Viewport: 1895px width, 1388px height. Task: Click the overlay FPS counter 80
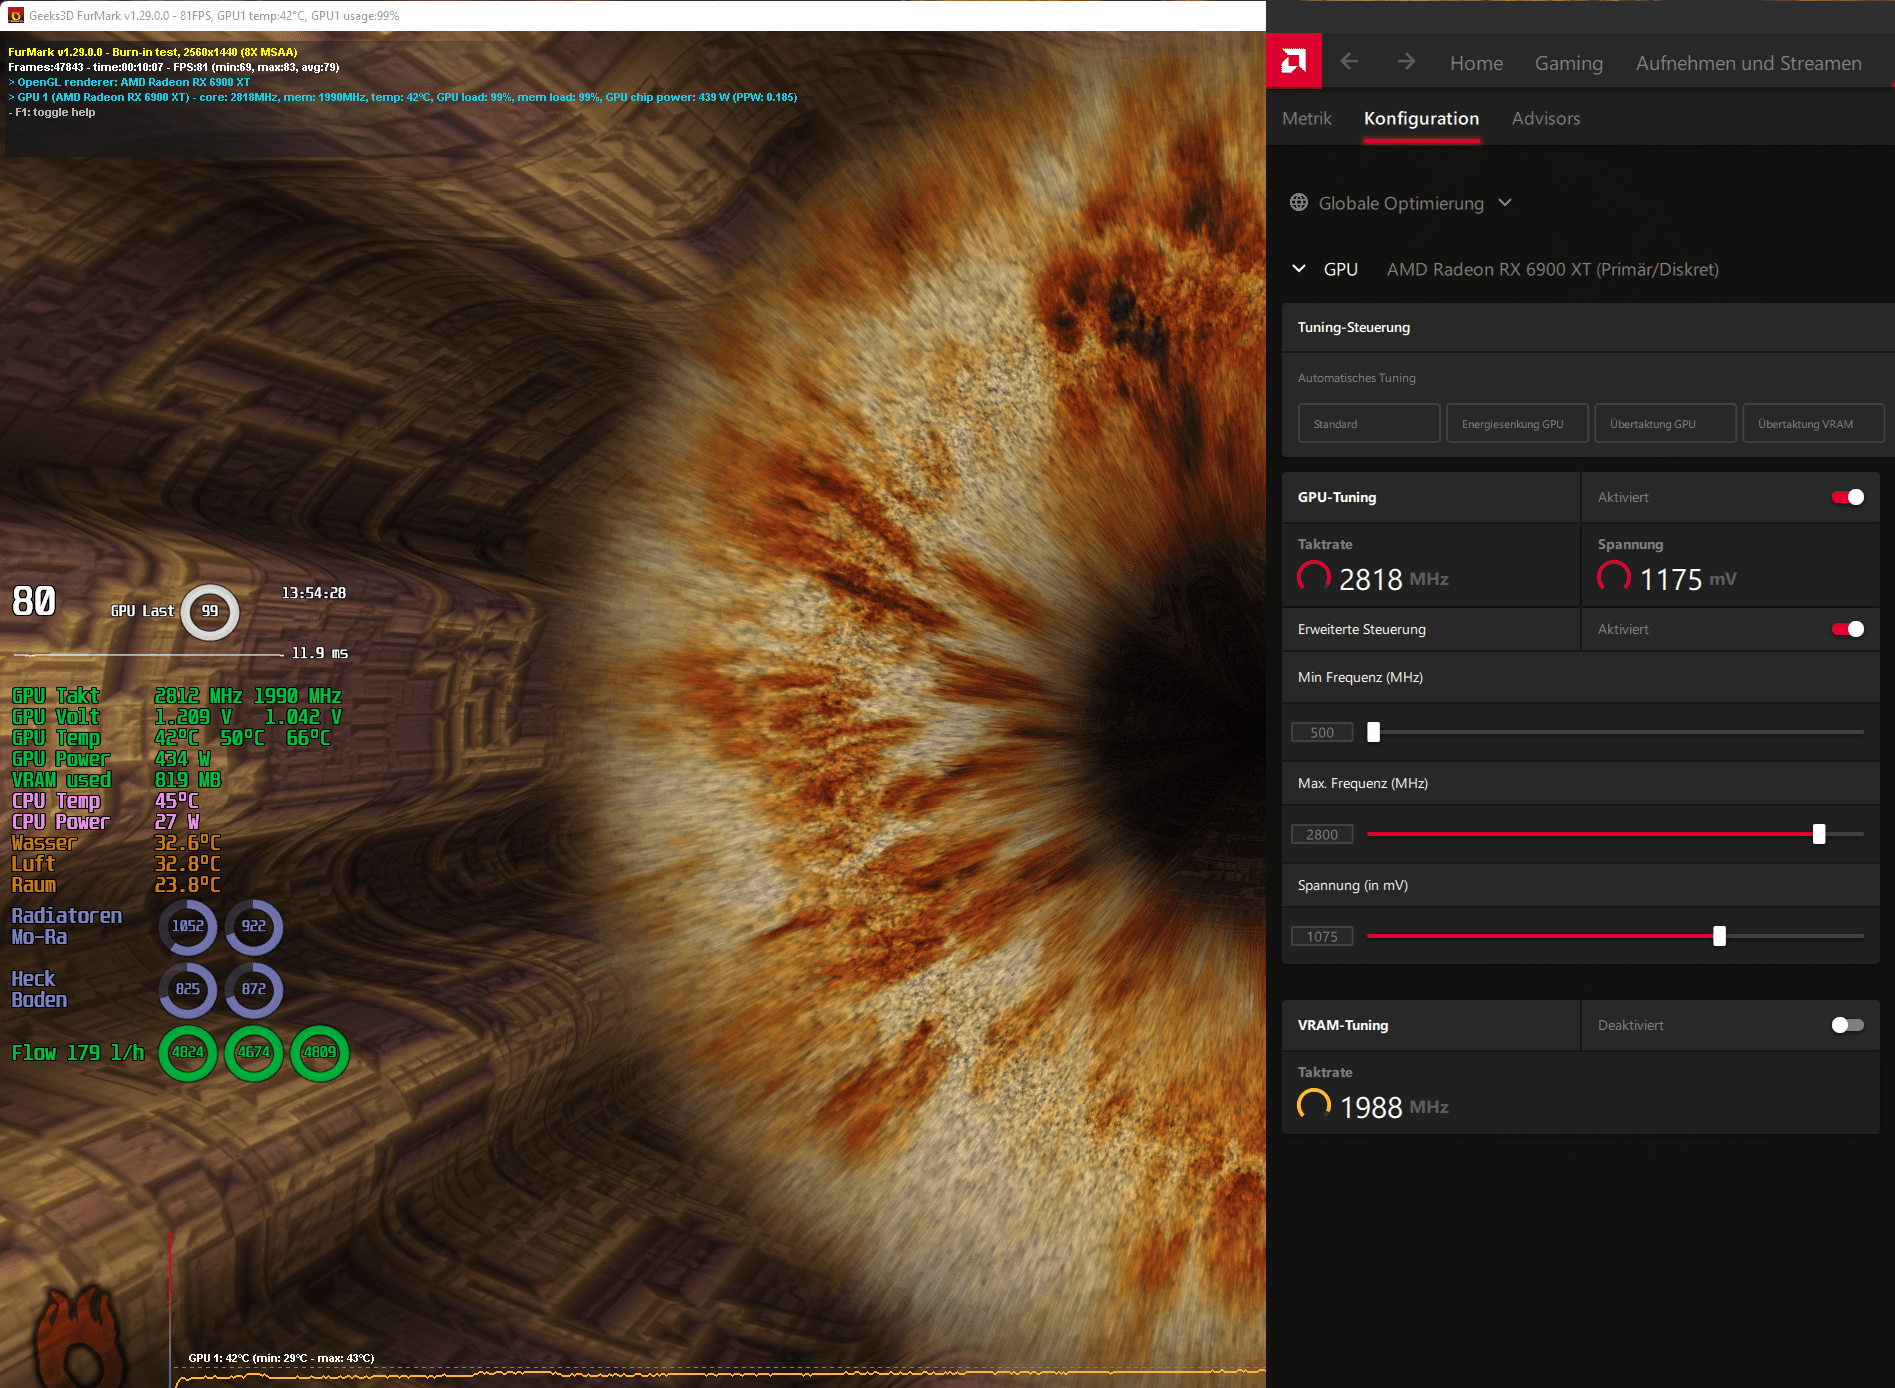pyautogui.click(x=34, y=601)
